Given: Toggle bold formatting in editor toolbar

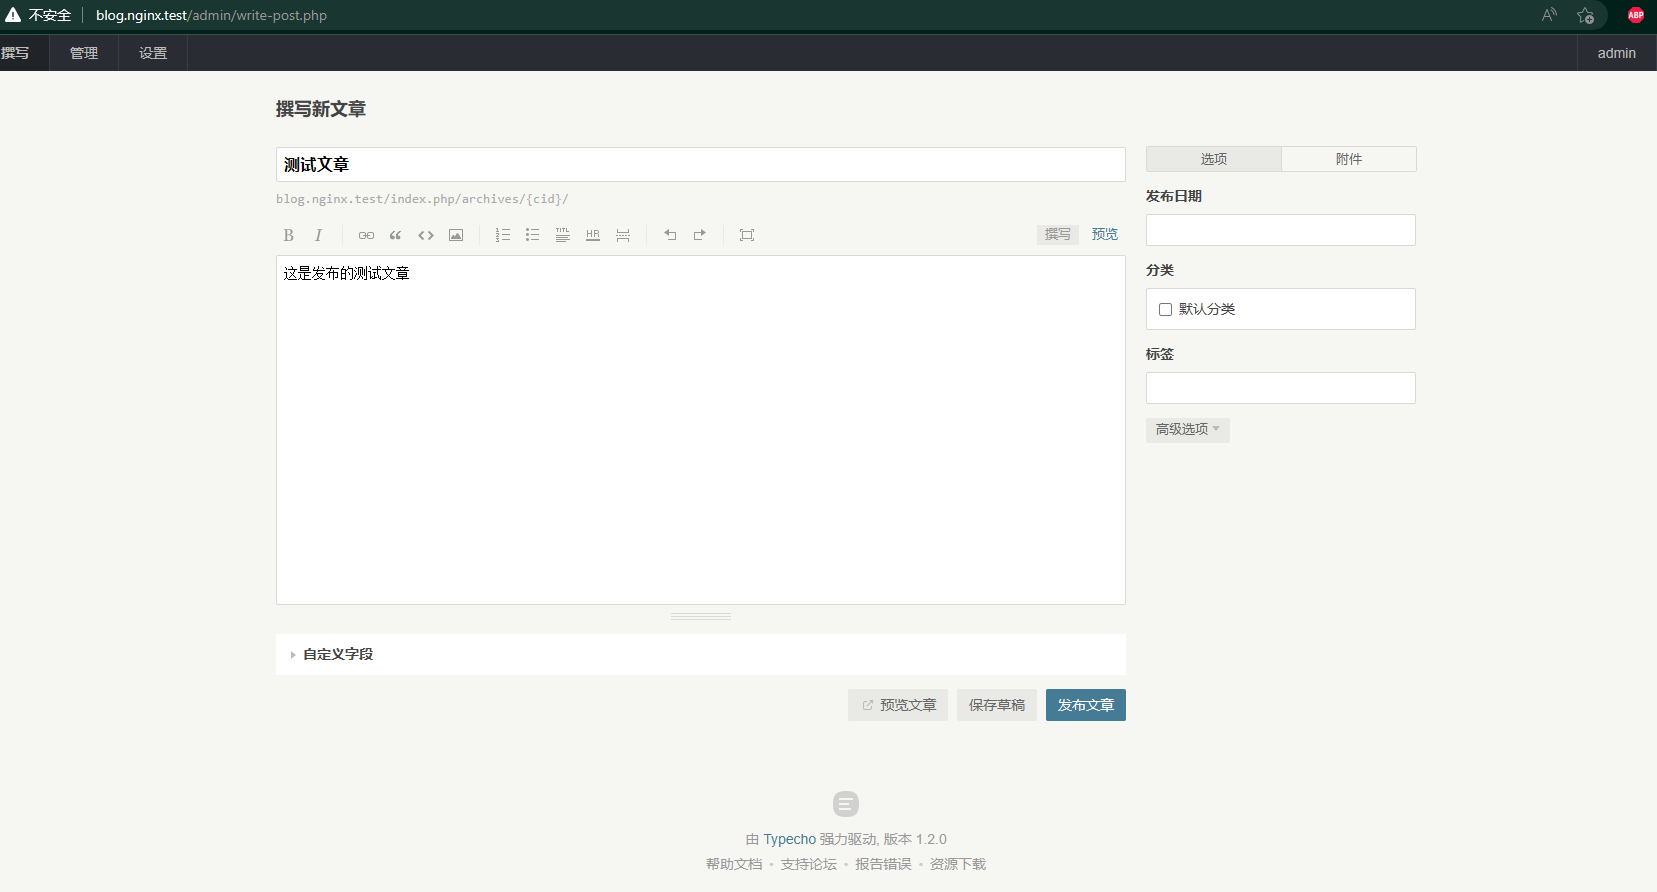Looking at the screenshot, I should [288, 235].
